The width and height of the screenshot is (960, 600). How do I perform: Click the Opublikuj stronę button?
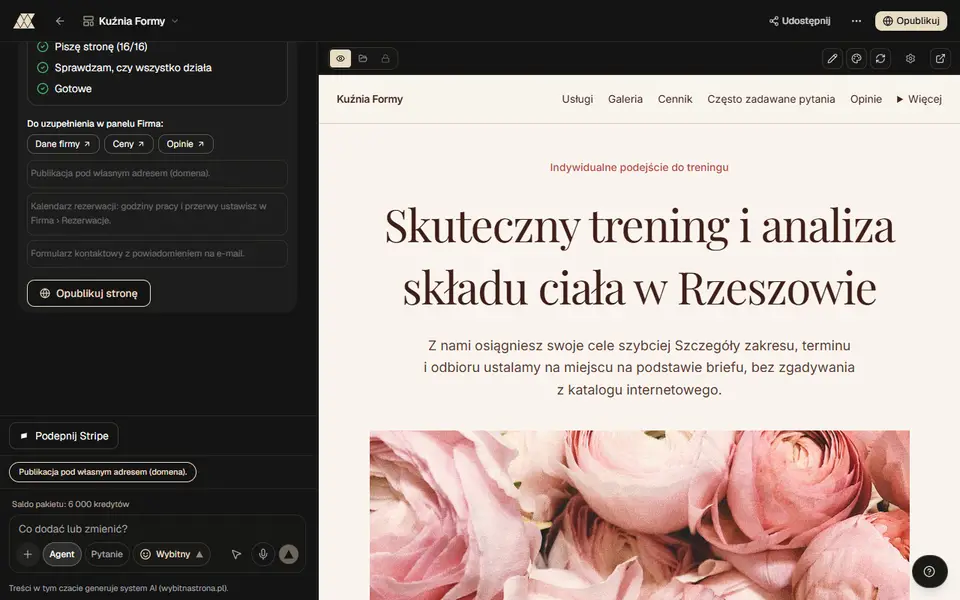[89, 293]
